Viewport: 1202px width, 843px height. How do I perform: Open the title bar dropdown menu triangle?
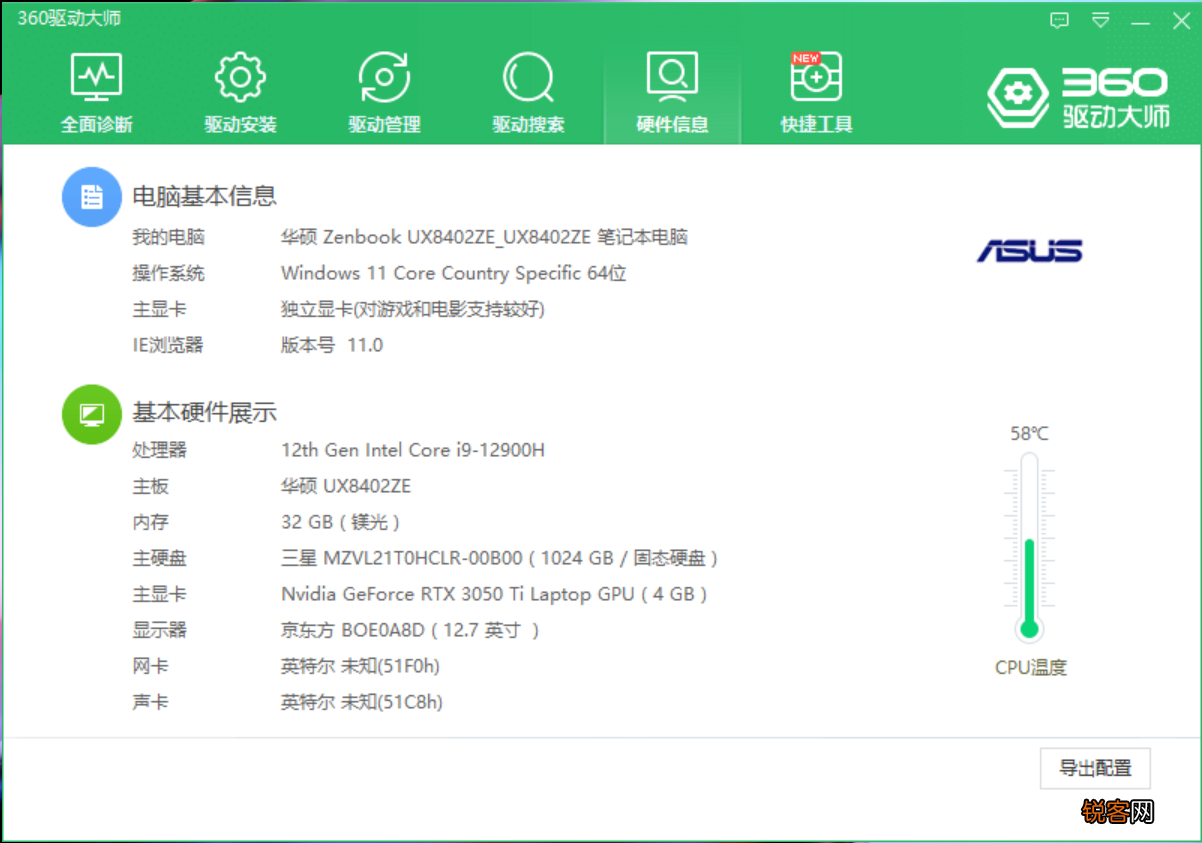(x=1100, y=20)
